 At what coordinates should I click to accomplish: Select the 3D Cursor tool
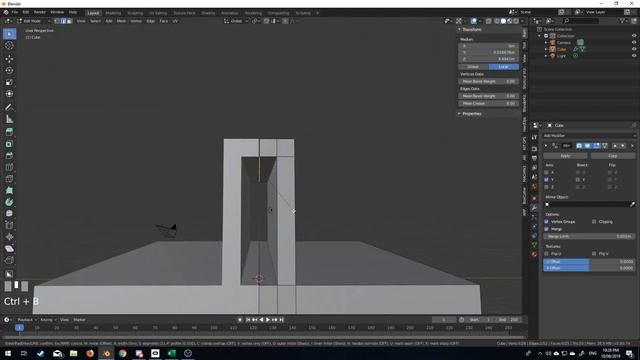[x=9, y=46]
